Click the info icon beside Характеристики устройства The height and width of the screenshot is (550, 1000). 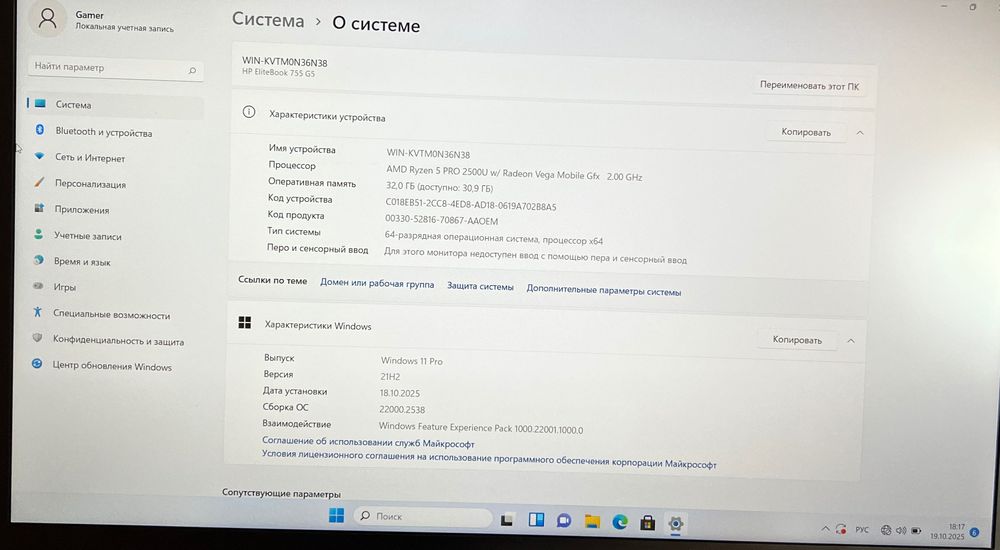click(x=249, y=112)
